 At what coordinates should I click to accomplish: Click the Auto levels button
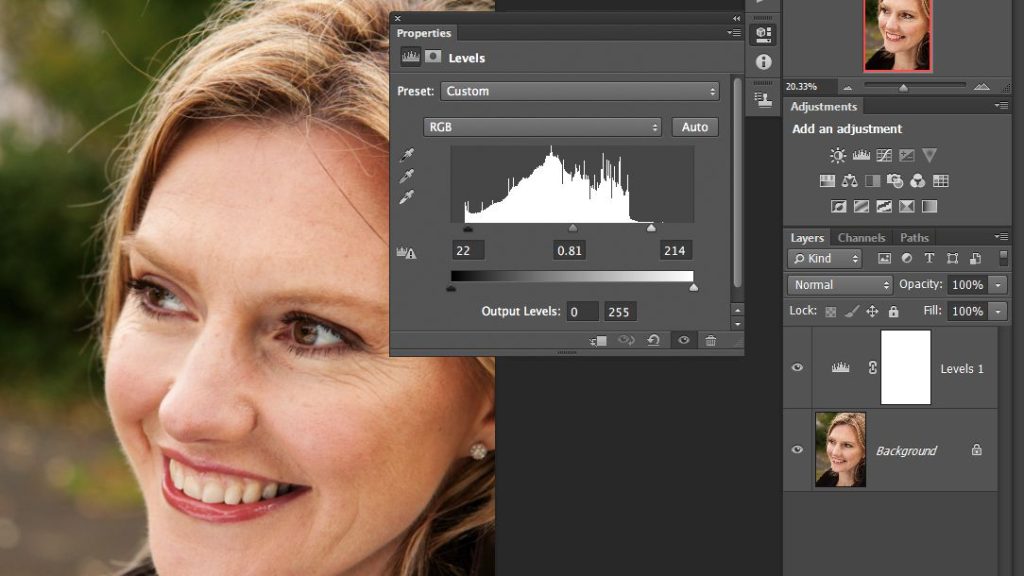click(694, 127)
